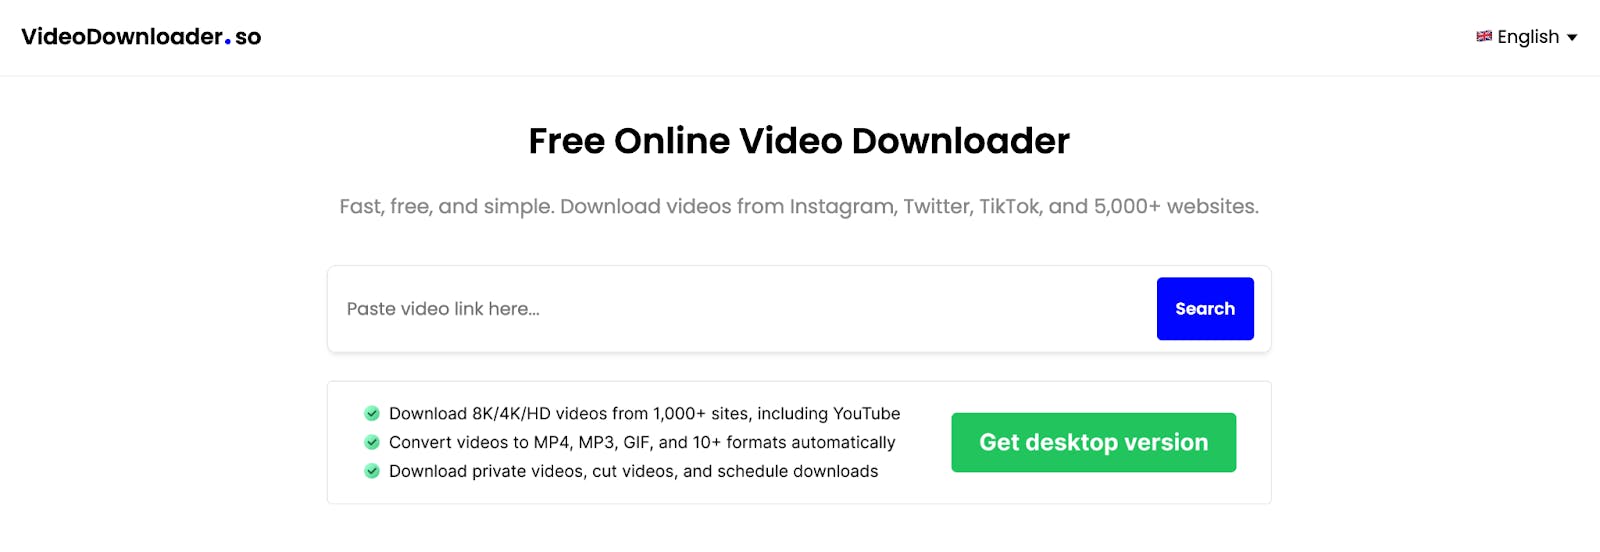Click the YouTube mention in the feature list
Screen dimensions: 1600x552
pyautogui.click(x=866, y=413)
